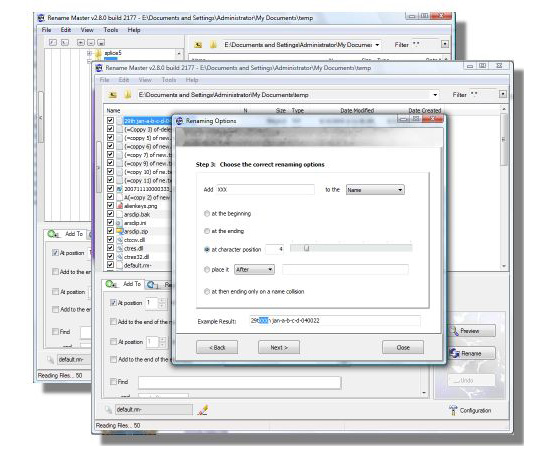The image size is (550, 450).
Task: Click the magnifier icon on Preview button
Action: pos(454,331)
